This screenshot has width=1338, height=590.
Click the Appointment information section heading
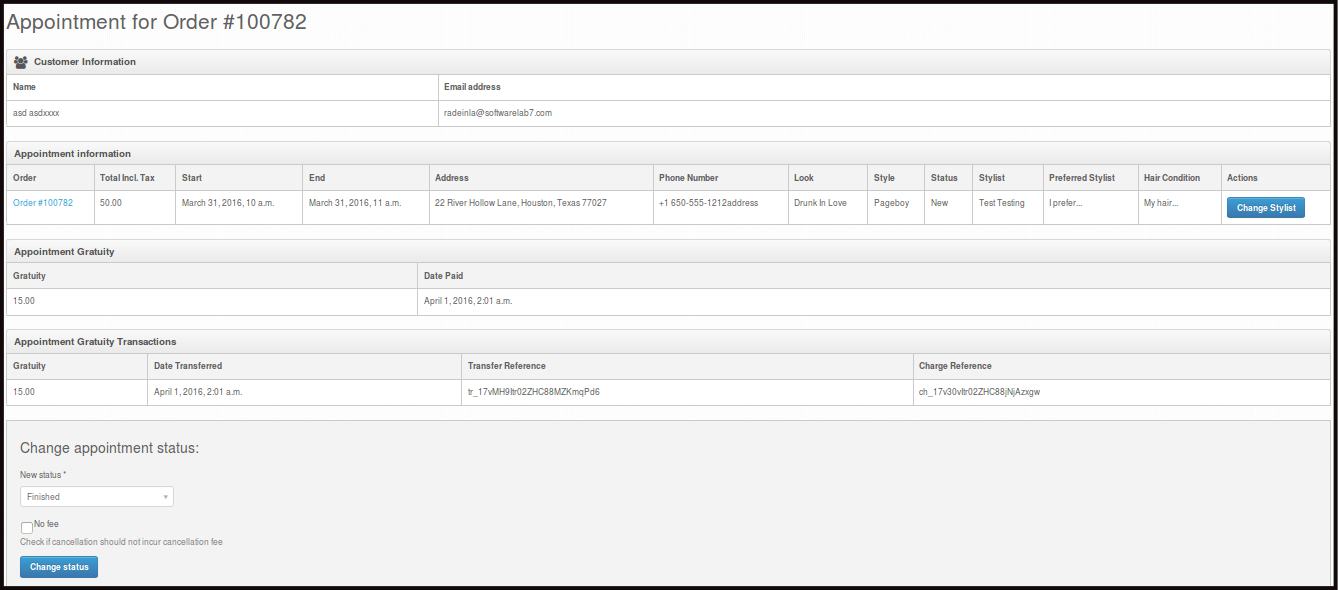72,154
